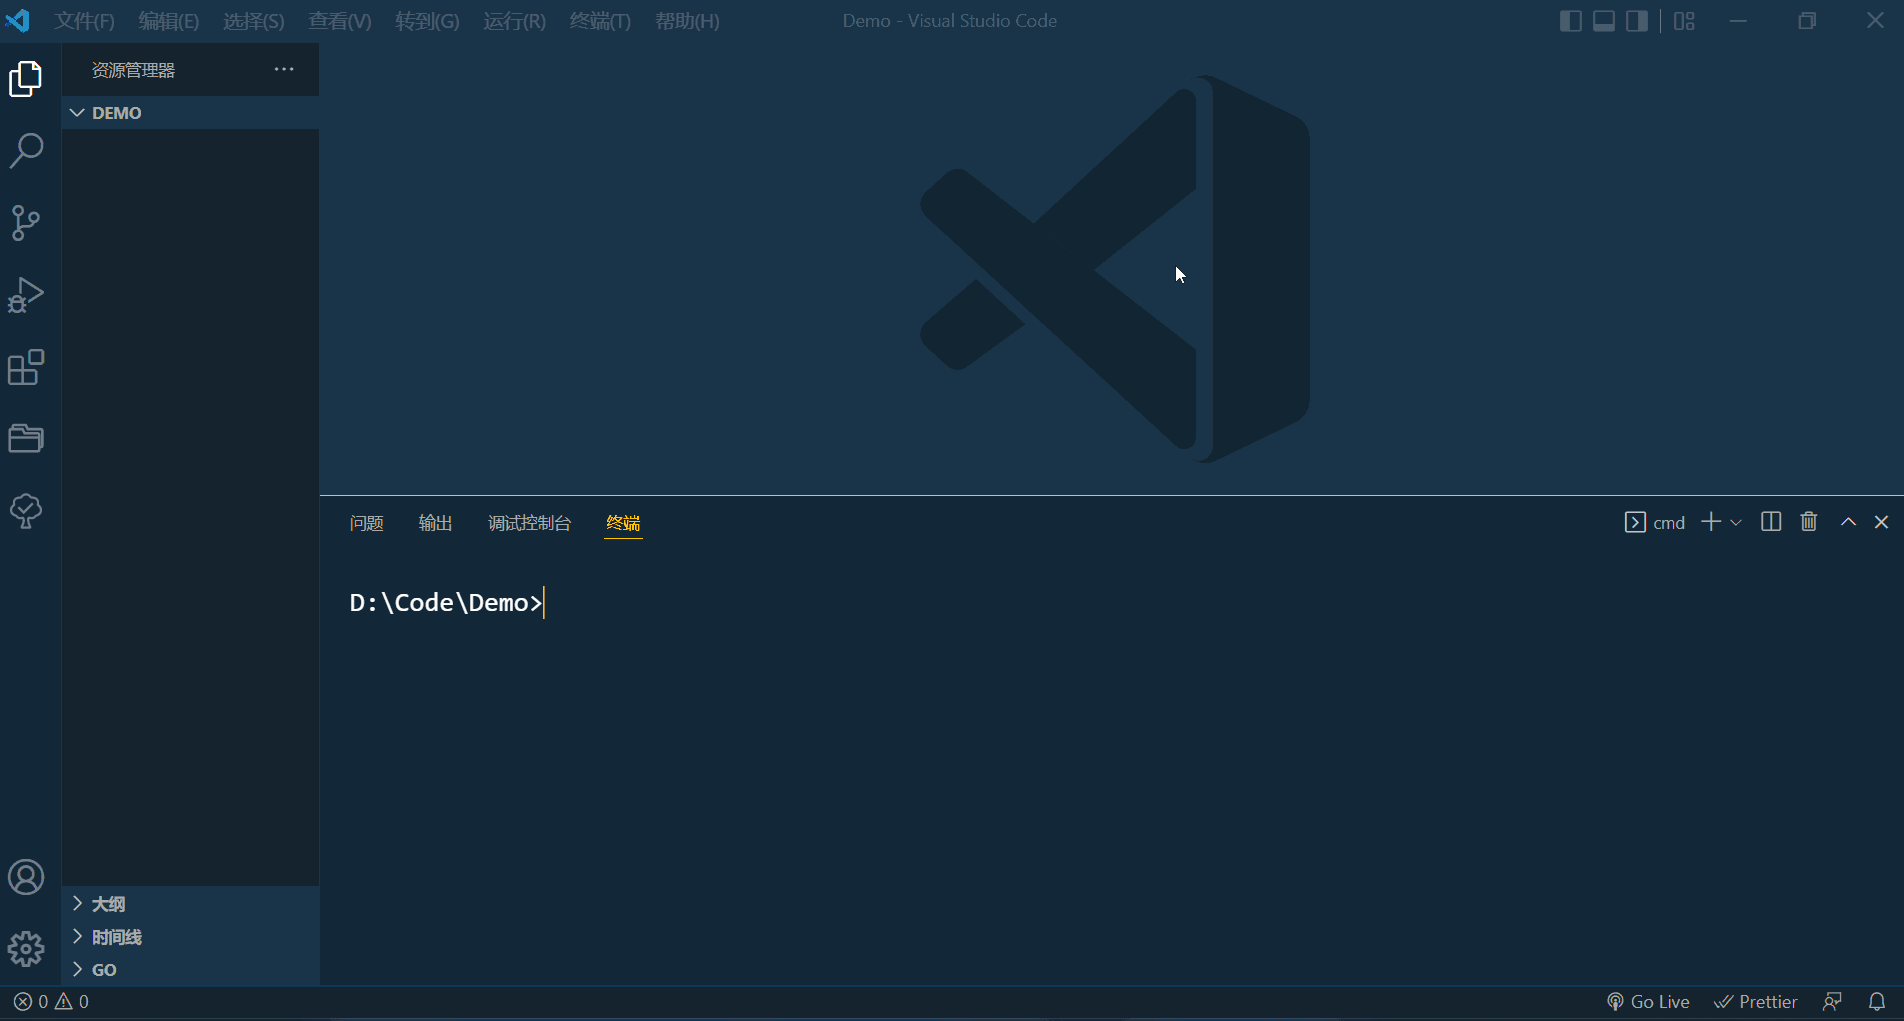Kill terminal with trash icon
The height and width of the screenshot is (1021, 1904).
1809,522
